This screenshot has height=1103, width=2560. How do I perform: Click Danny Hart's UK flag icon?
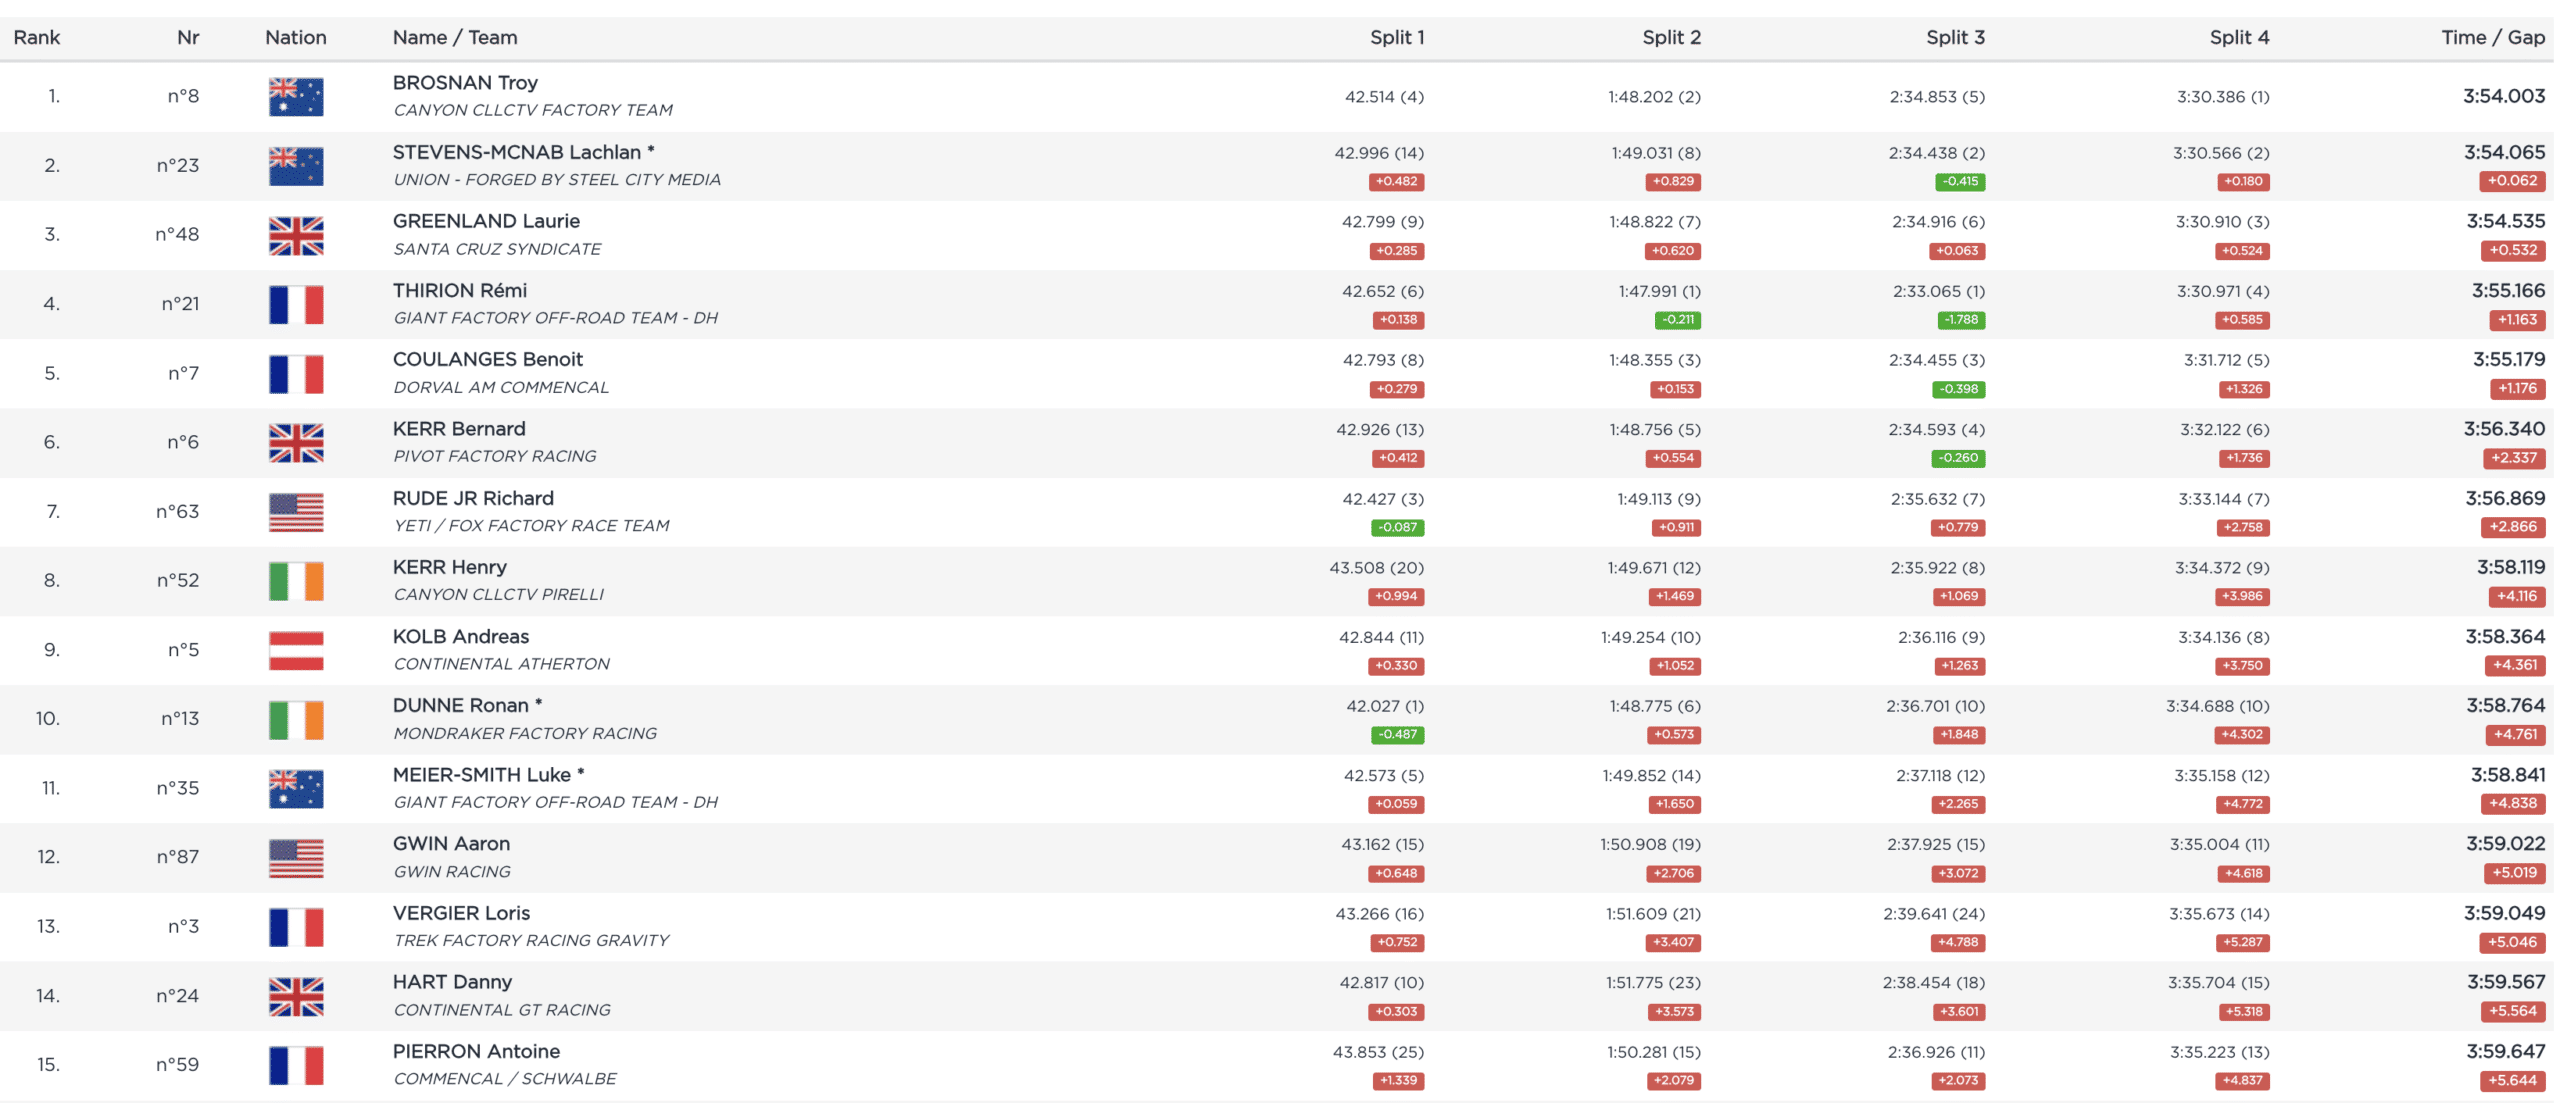[296, 996]
